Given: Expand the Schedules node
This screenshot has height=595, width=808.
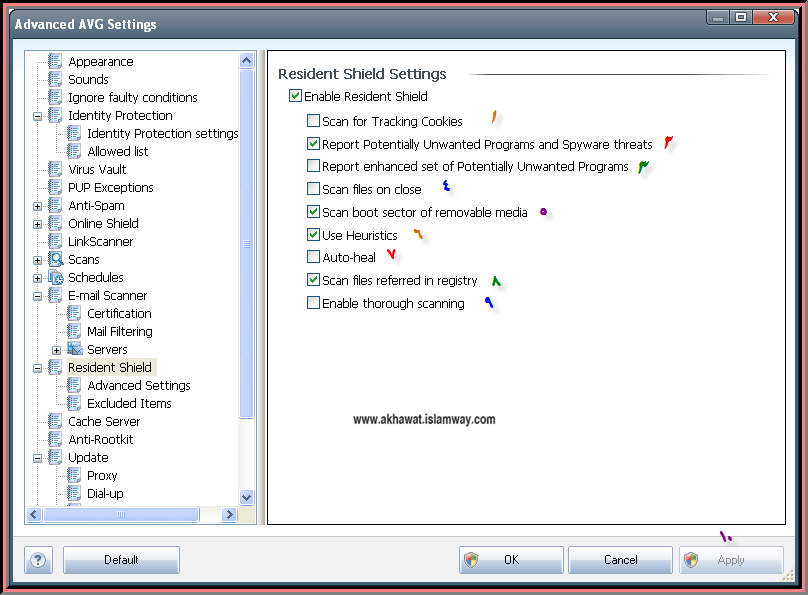Looking at the screenshot, I should [37, 279].
